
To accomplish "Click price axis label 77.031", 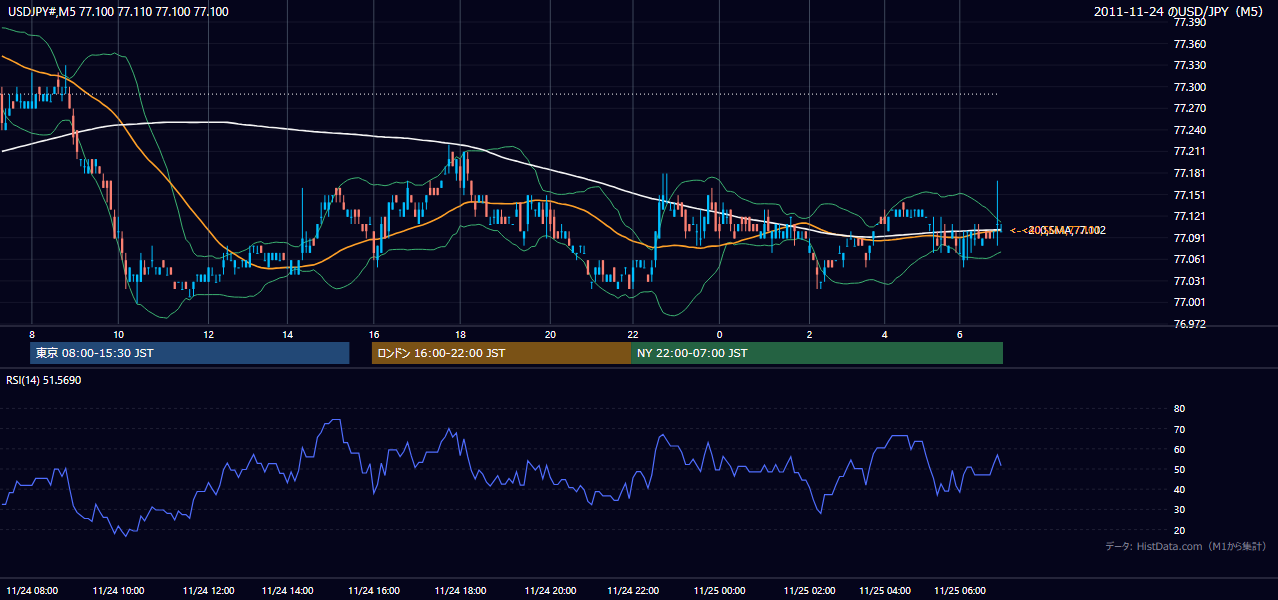I will pos(1190,281).
